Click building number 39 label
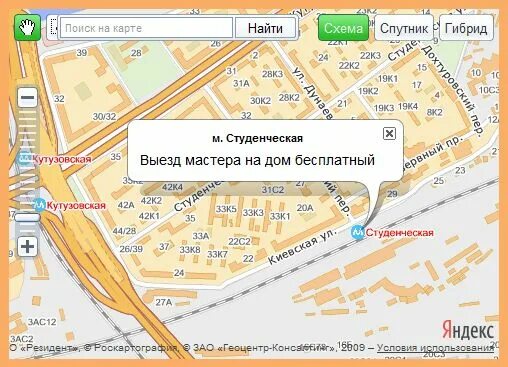508x367 pixels. pos(82,52)
